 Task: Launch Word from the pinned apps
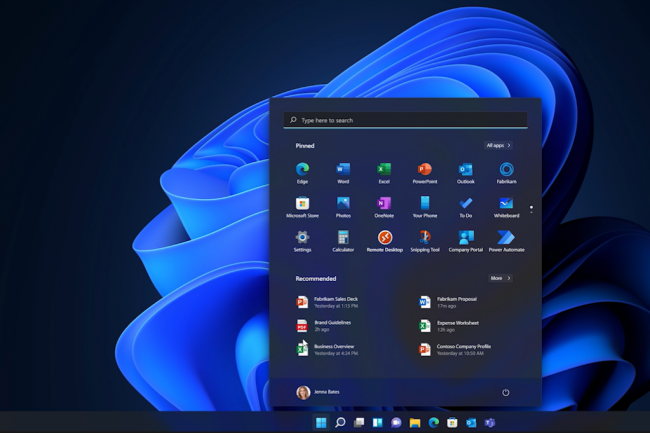[x=343, y=173]
